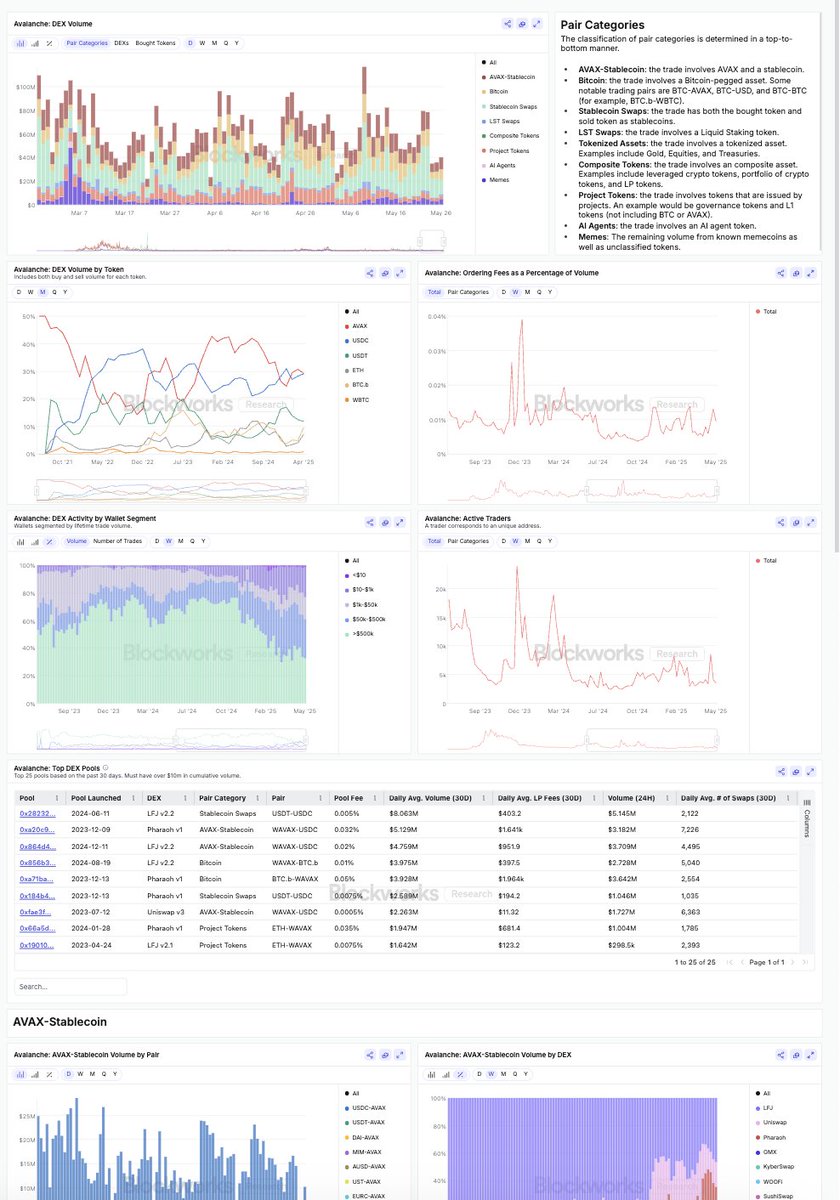Expand Ordering Fees chart to fullscreen
Image resolution: width=840 pixels, height=1200 pixels.
tap(811, 272)
